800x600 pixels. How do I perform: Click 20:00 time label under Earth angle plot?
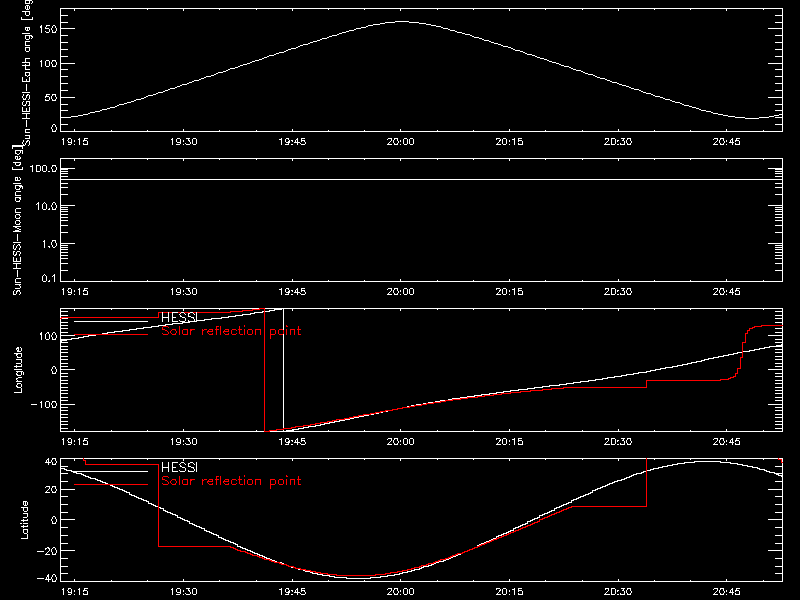pos(401,142)
